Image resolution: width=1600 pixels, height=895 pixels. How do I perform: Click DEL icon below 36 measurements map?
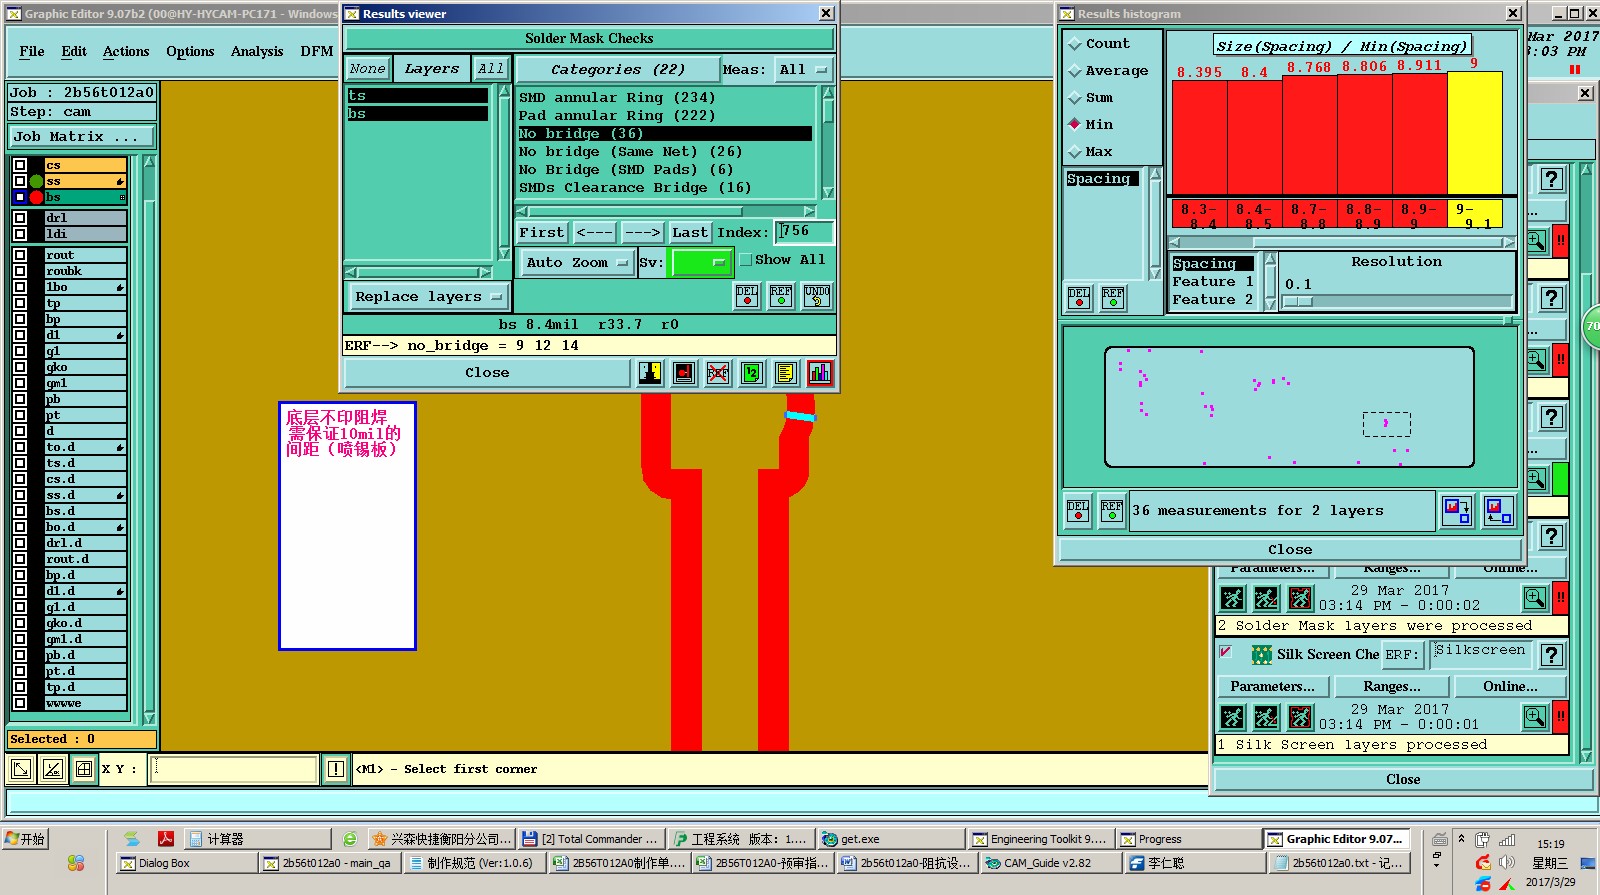coord(1078,511)
